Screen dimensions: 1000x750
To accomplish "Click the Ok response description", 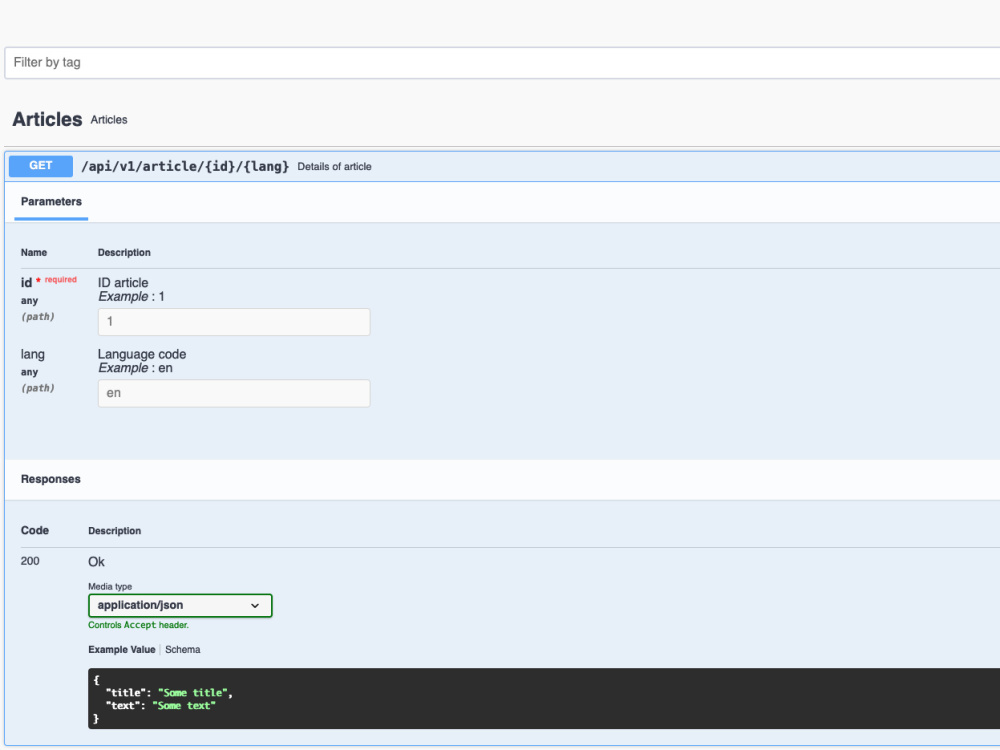I will click(x=96, y=562).
